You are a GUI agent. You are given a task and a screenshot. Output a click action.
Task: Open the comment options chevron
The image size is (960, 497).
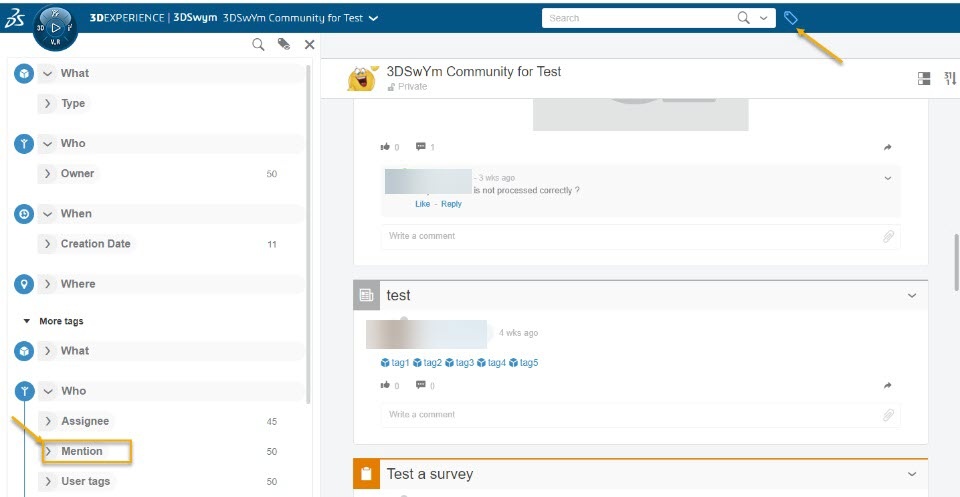coord(888,179)
